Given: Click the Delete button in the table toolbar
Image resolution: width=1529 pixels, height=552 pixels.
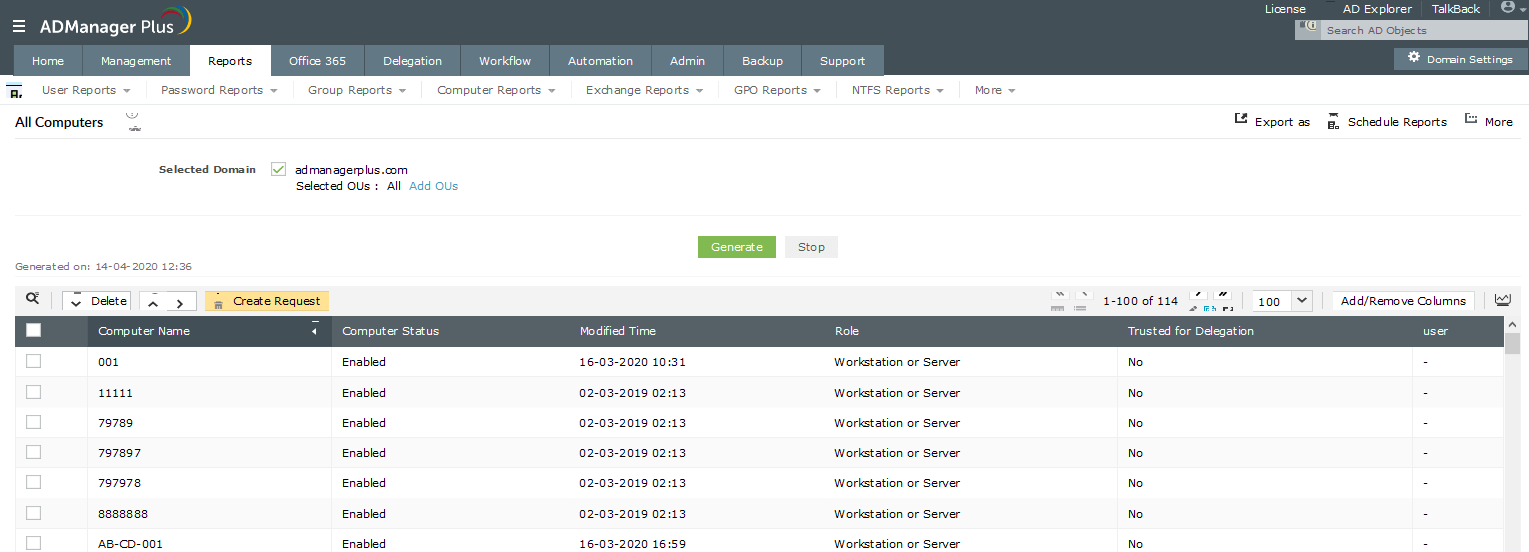Looking at the screenshot, I should (x=97, y=301).
